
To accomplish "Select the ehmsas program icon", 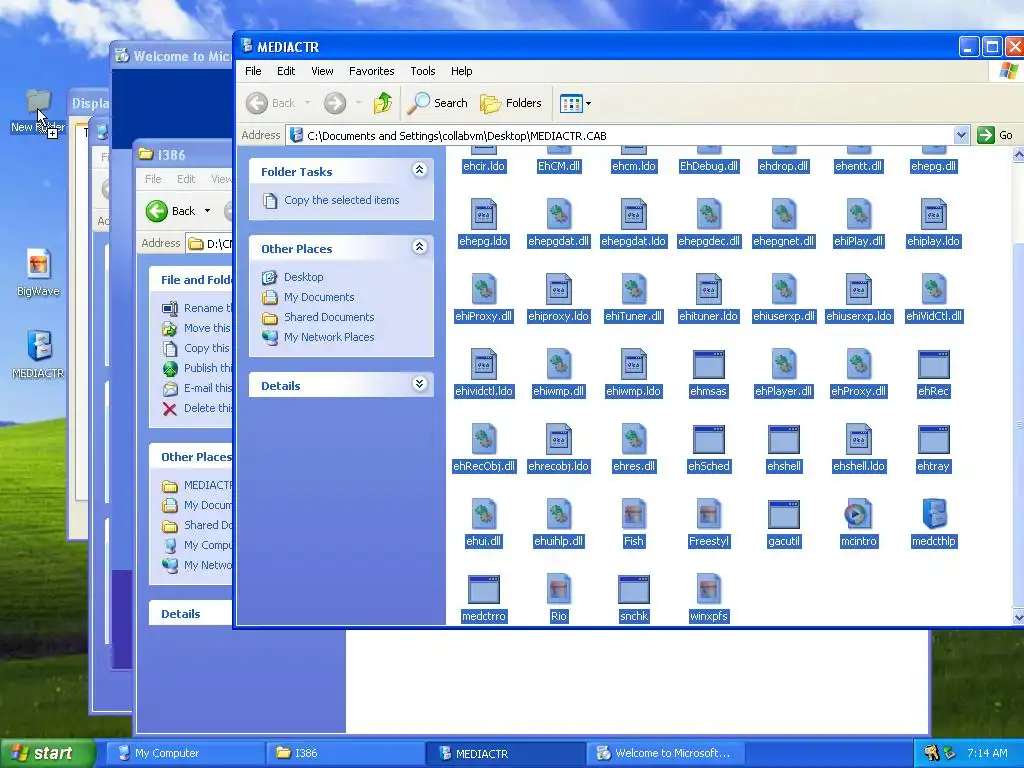I will point(709,364).
